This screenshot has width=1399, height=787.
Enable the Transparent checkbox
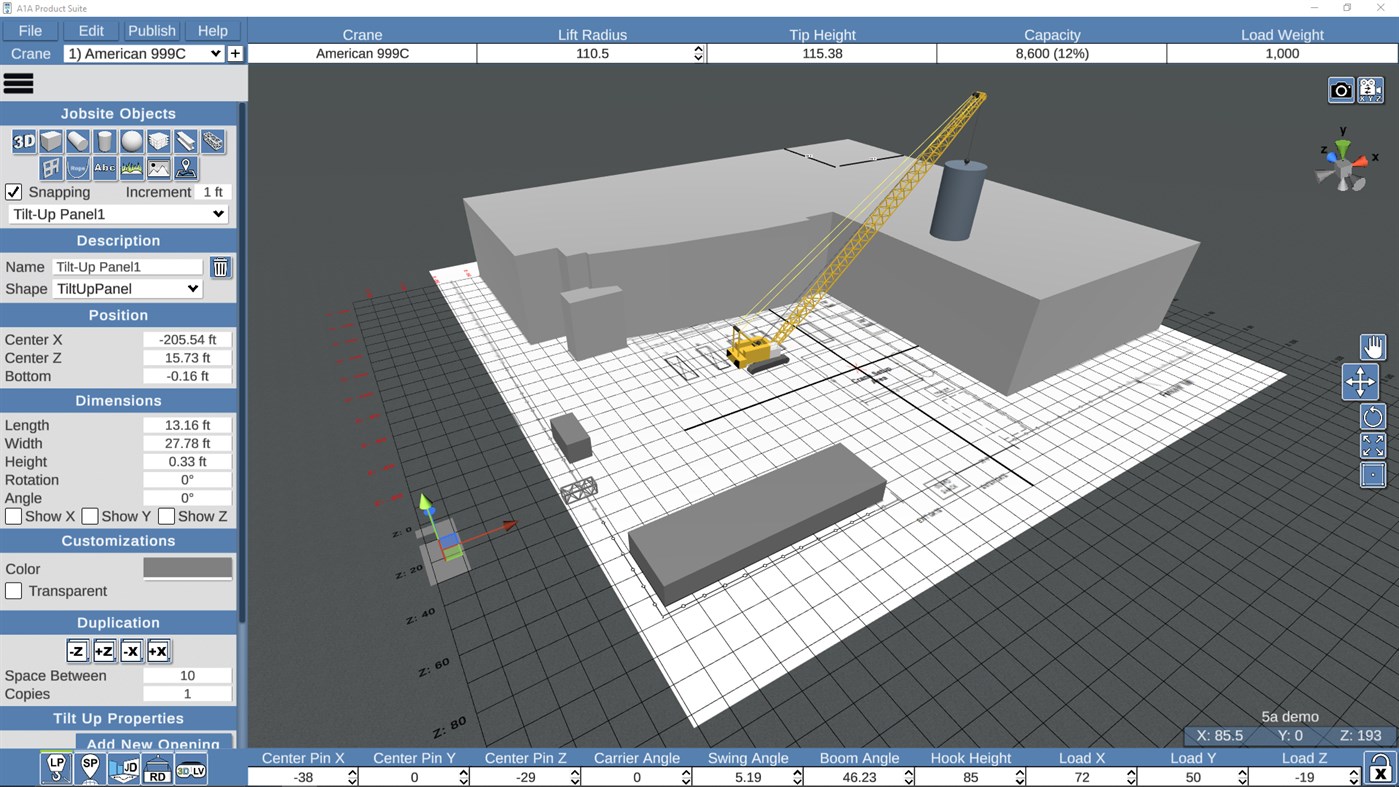14,591
